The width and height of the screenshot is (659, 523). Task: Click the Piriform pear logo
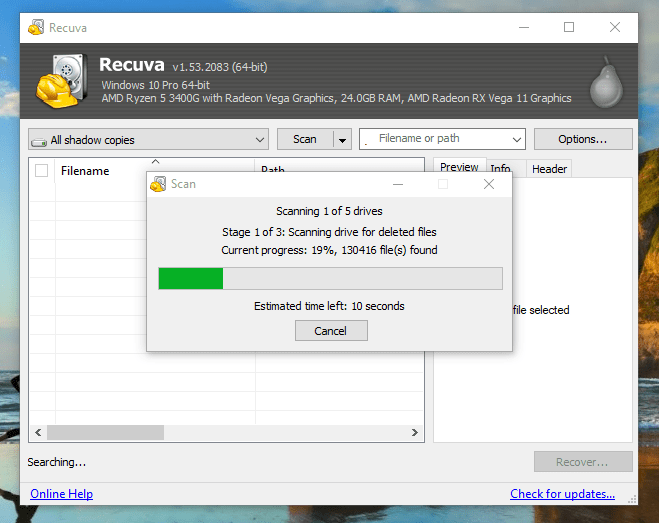coord(606,82)
